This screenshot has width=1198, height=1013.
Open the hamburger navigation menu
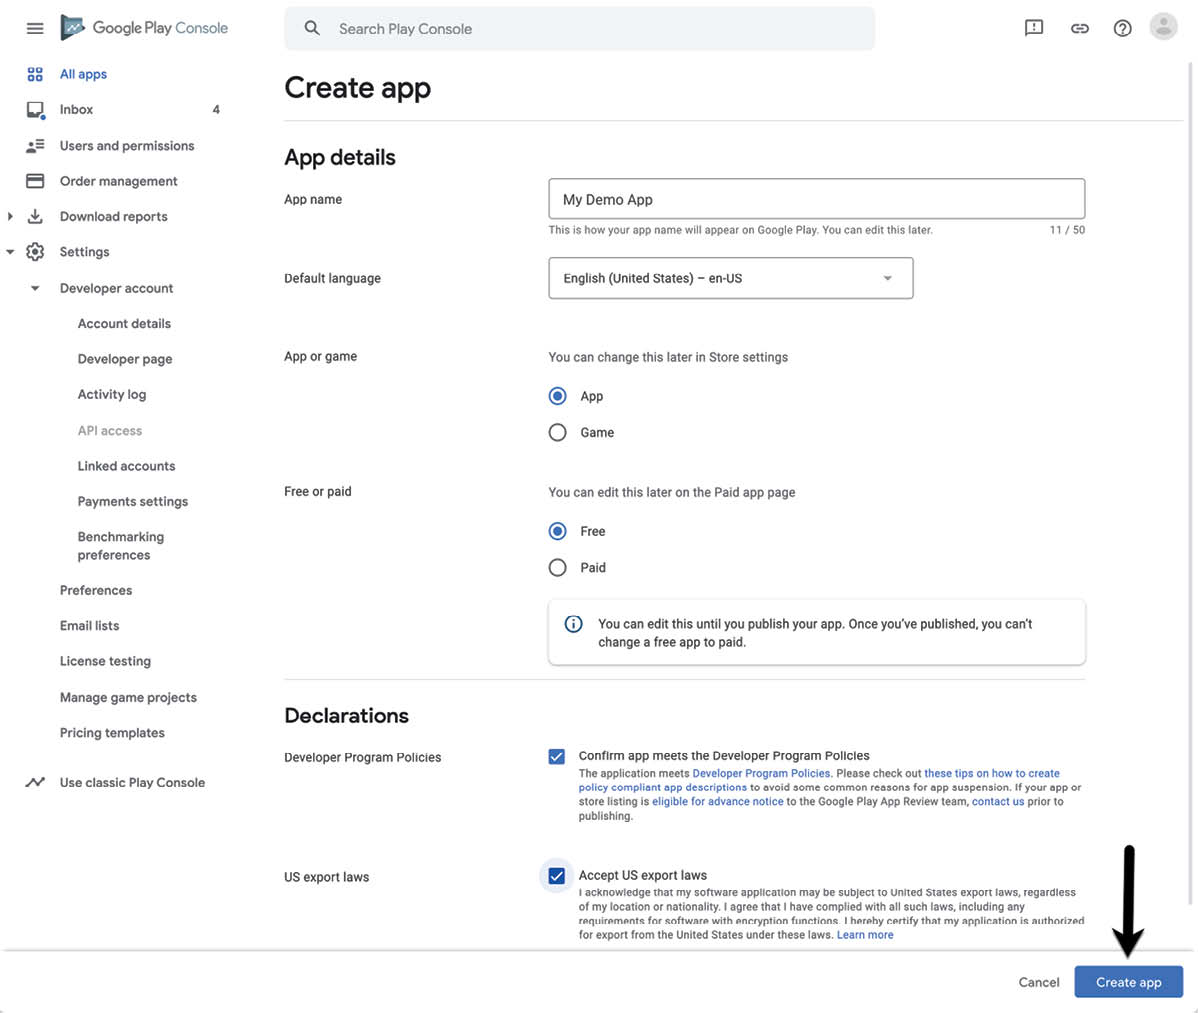click(x=35, y=28)
